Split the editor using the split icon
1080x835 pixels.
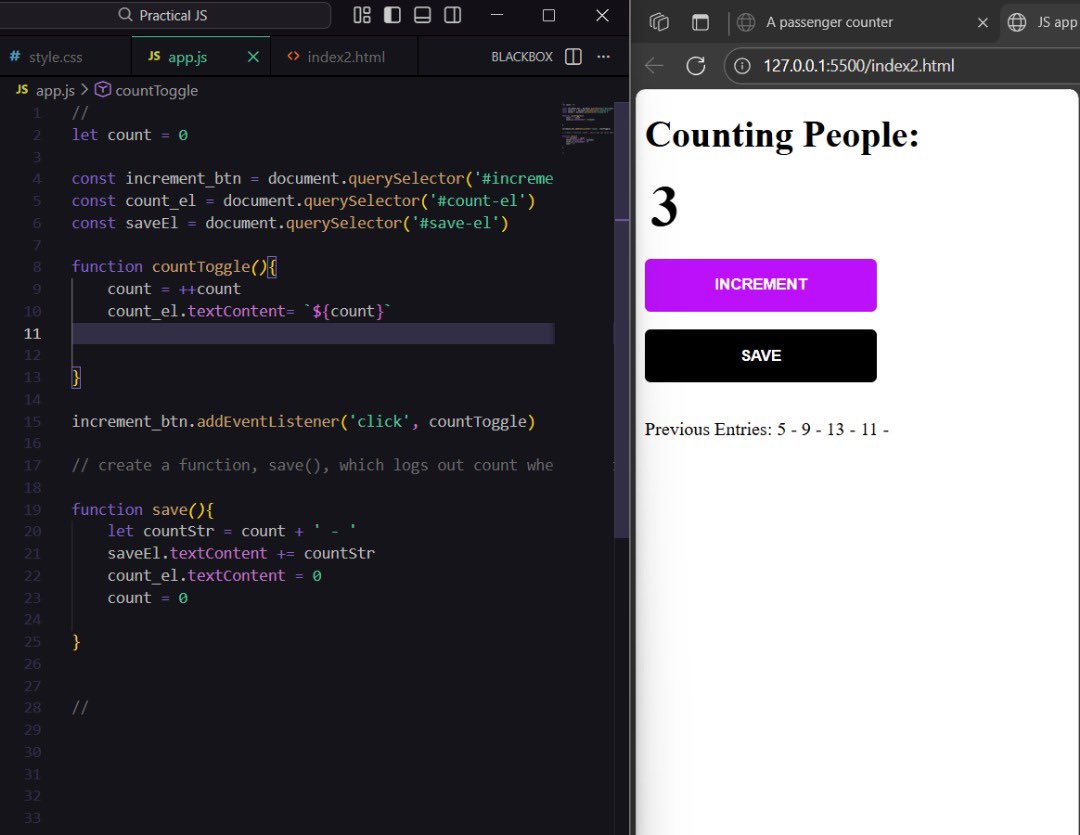point(572,57)
